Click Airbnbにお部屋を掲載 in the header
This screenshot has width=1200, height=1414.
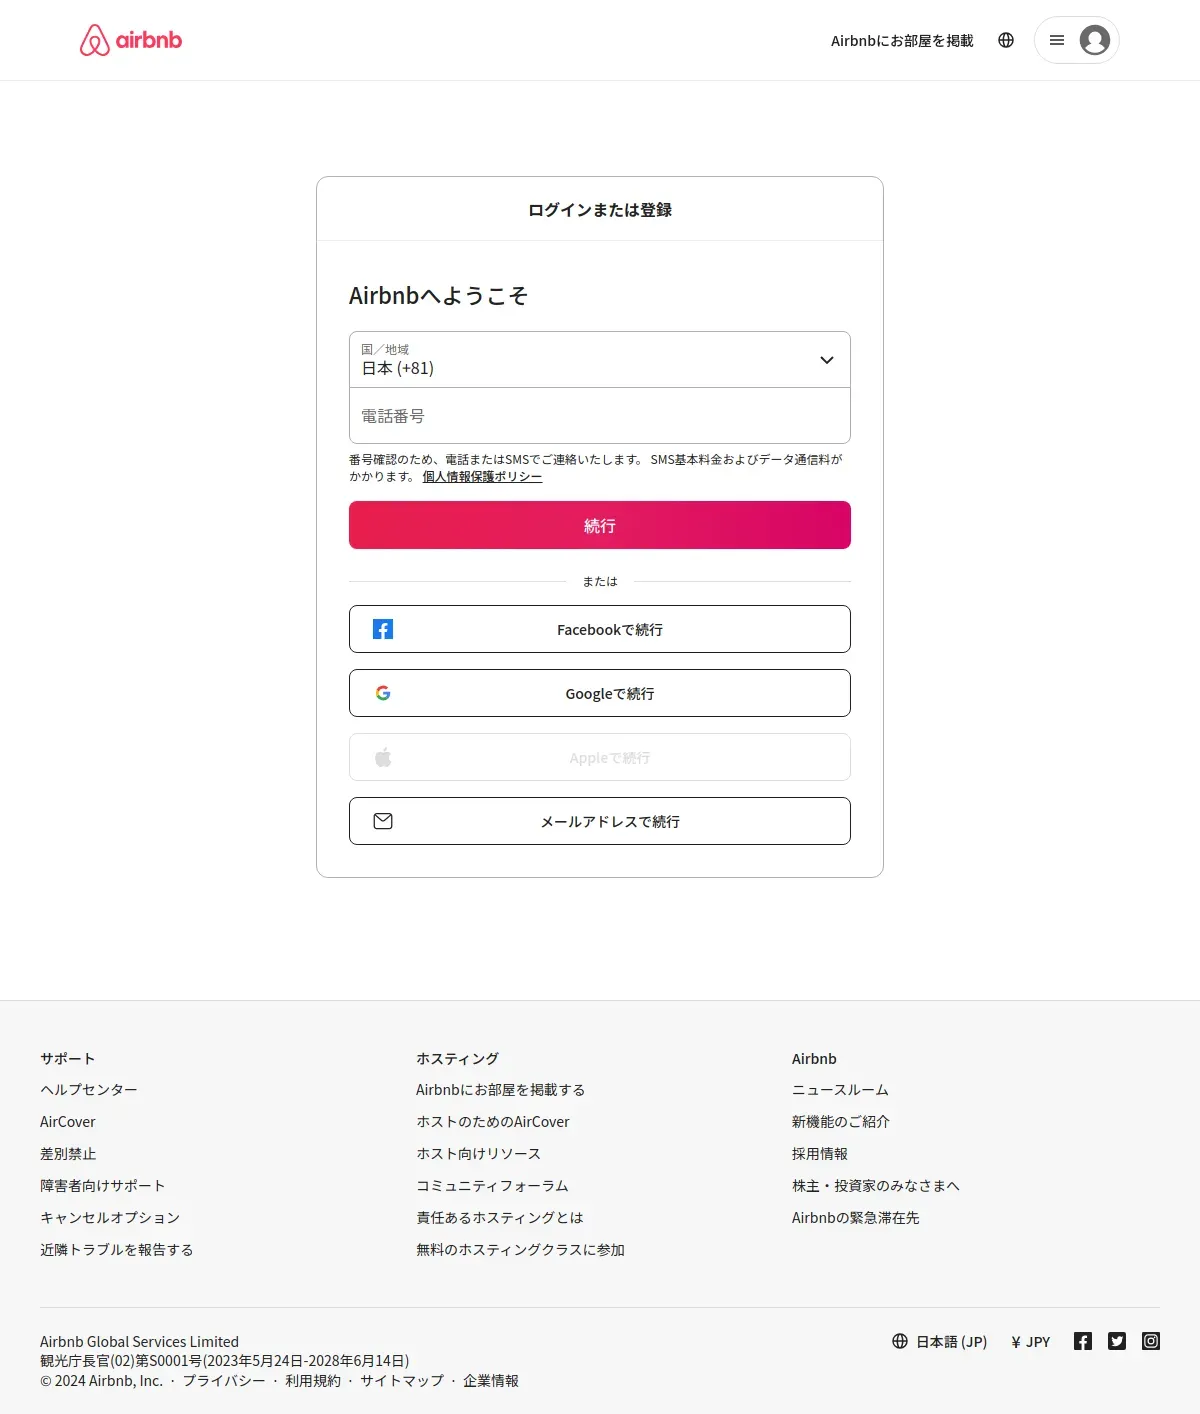click(x=902, y=41)
